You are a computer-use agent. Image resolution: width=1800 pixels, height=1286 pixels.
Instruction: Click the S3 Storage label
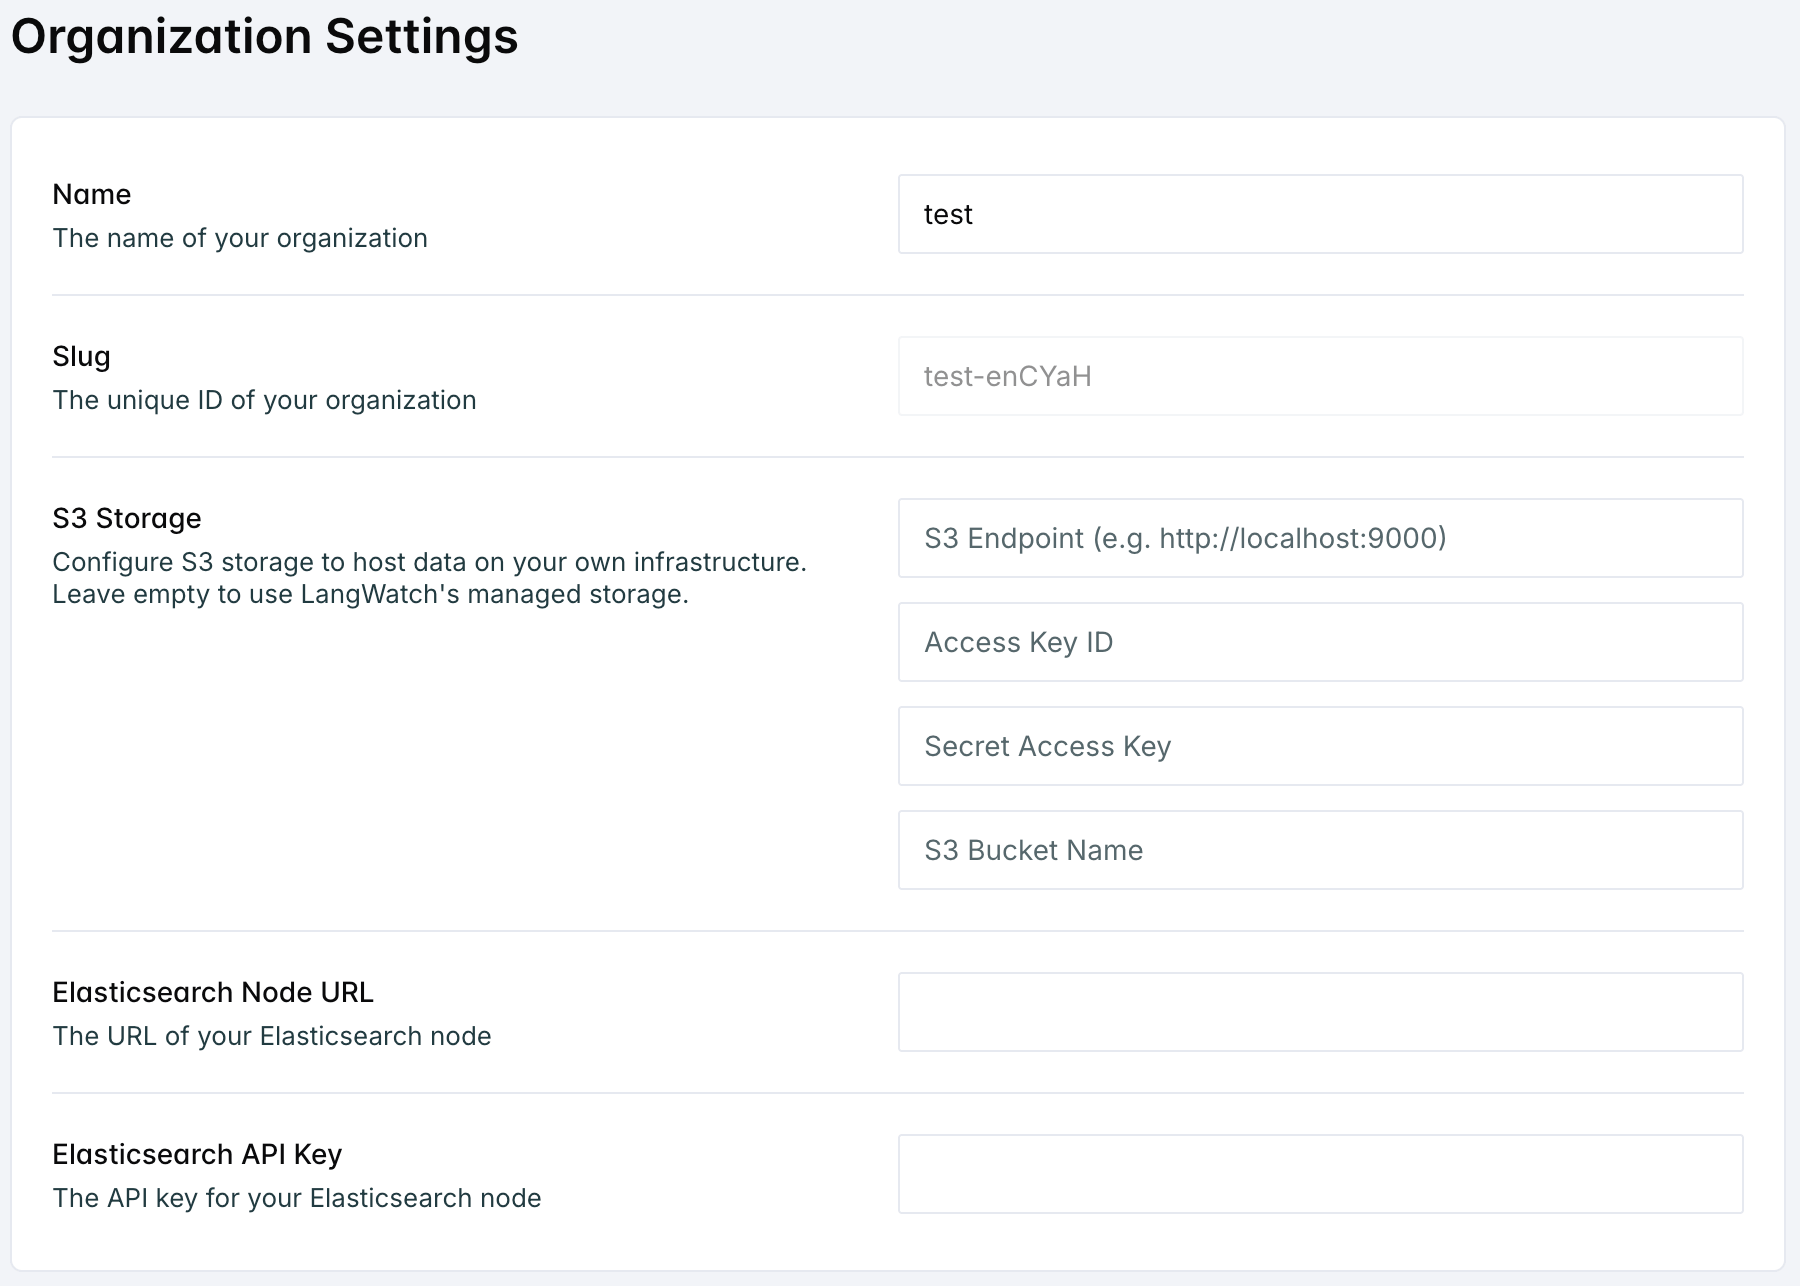click(x=127, y=518)
